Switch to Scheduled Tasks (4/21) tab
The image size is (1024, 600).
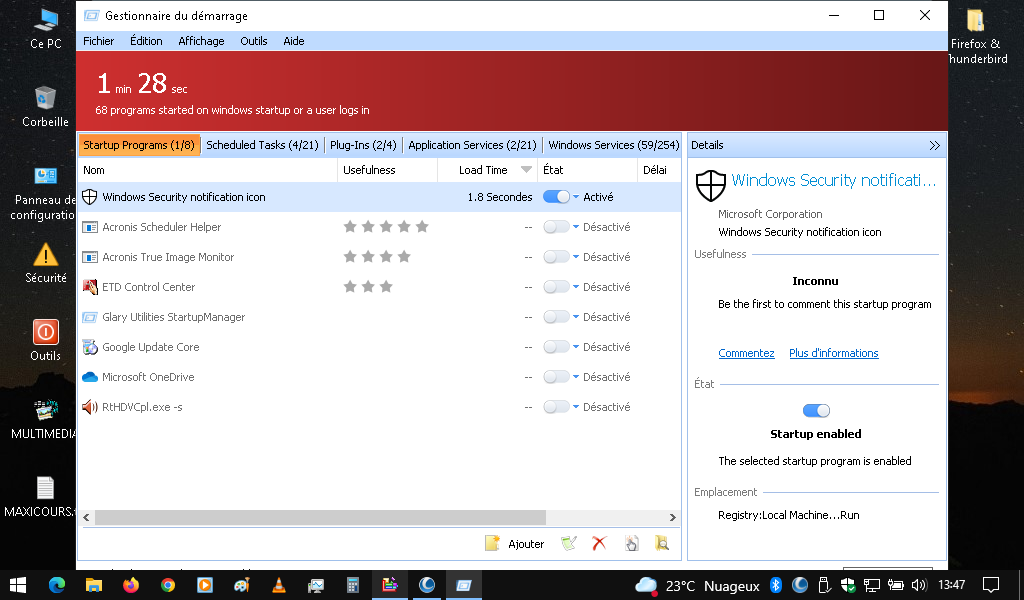pyautogui.click(x=263, y=145)
